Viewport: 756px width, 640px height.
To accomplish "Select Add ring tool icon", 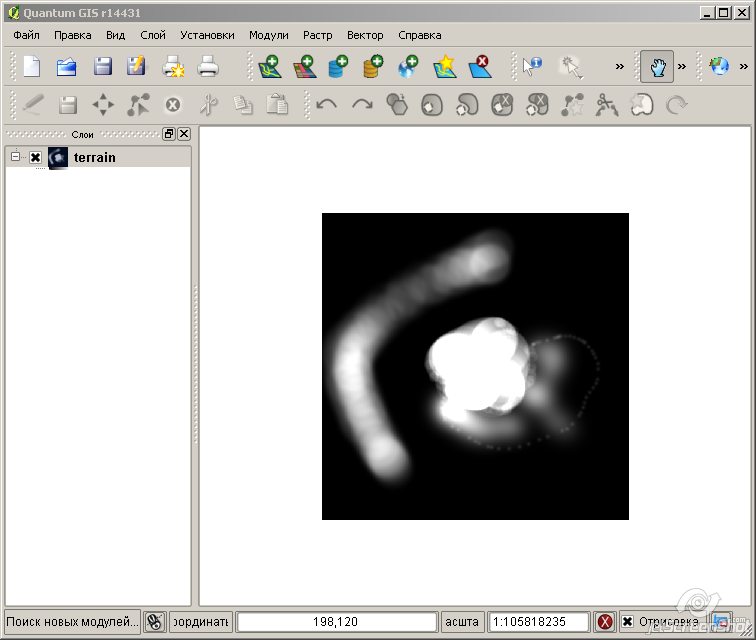I will 432,105.
